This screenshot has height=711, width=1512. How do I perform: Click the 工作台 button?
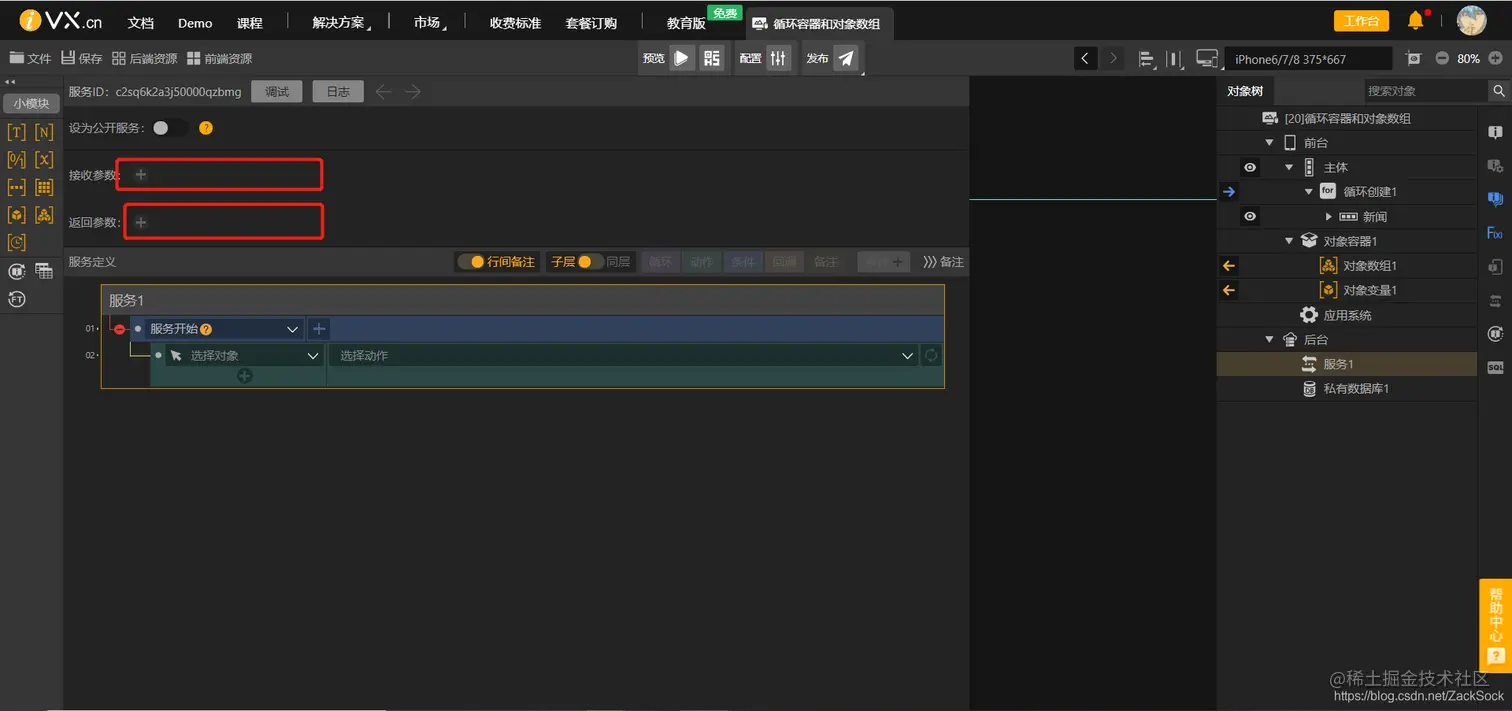(1361, 21)
